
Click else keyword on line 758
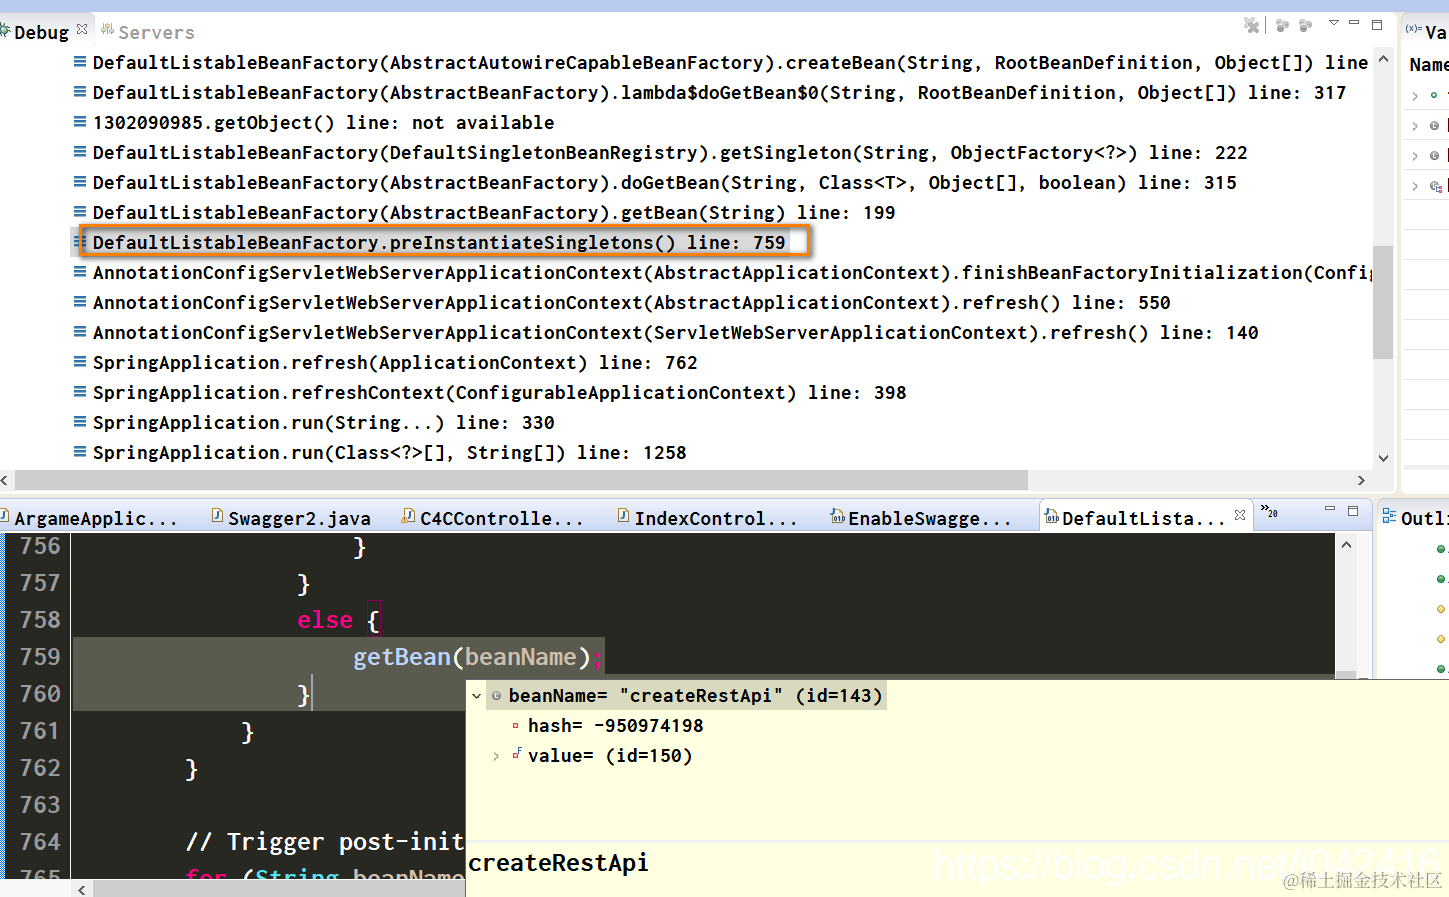(325, 620)
